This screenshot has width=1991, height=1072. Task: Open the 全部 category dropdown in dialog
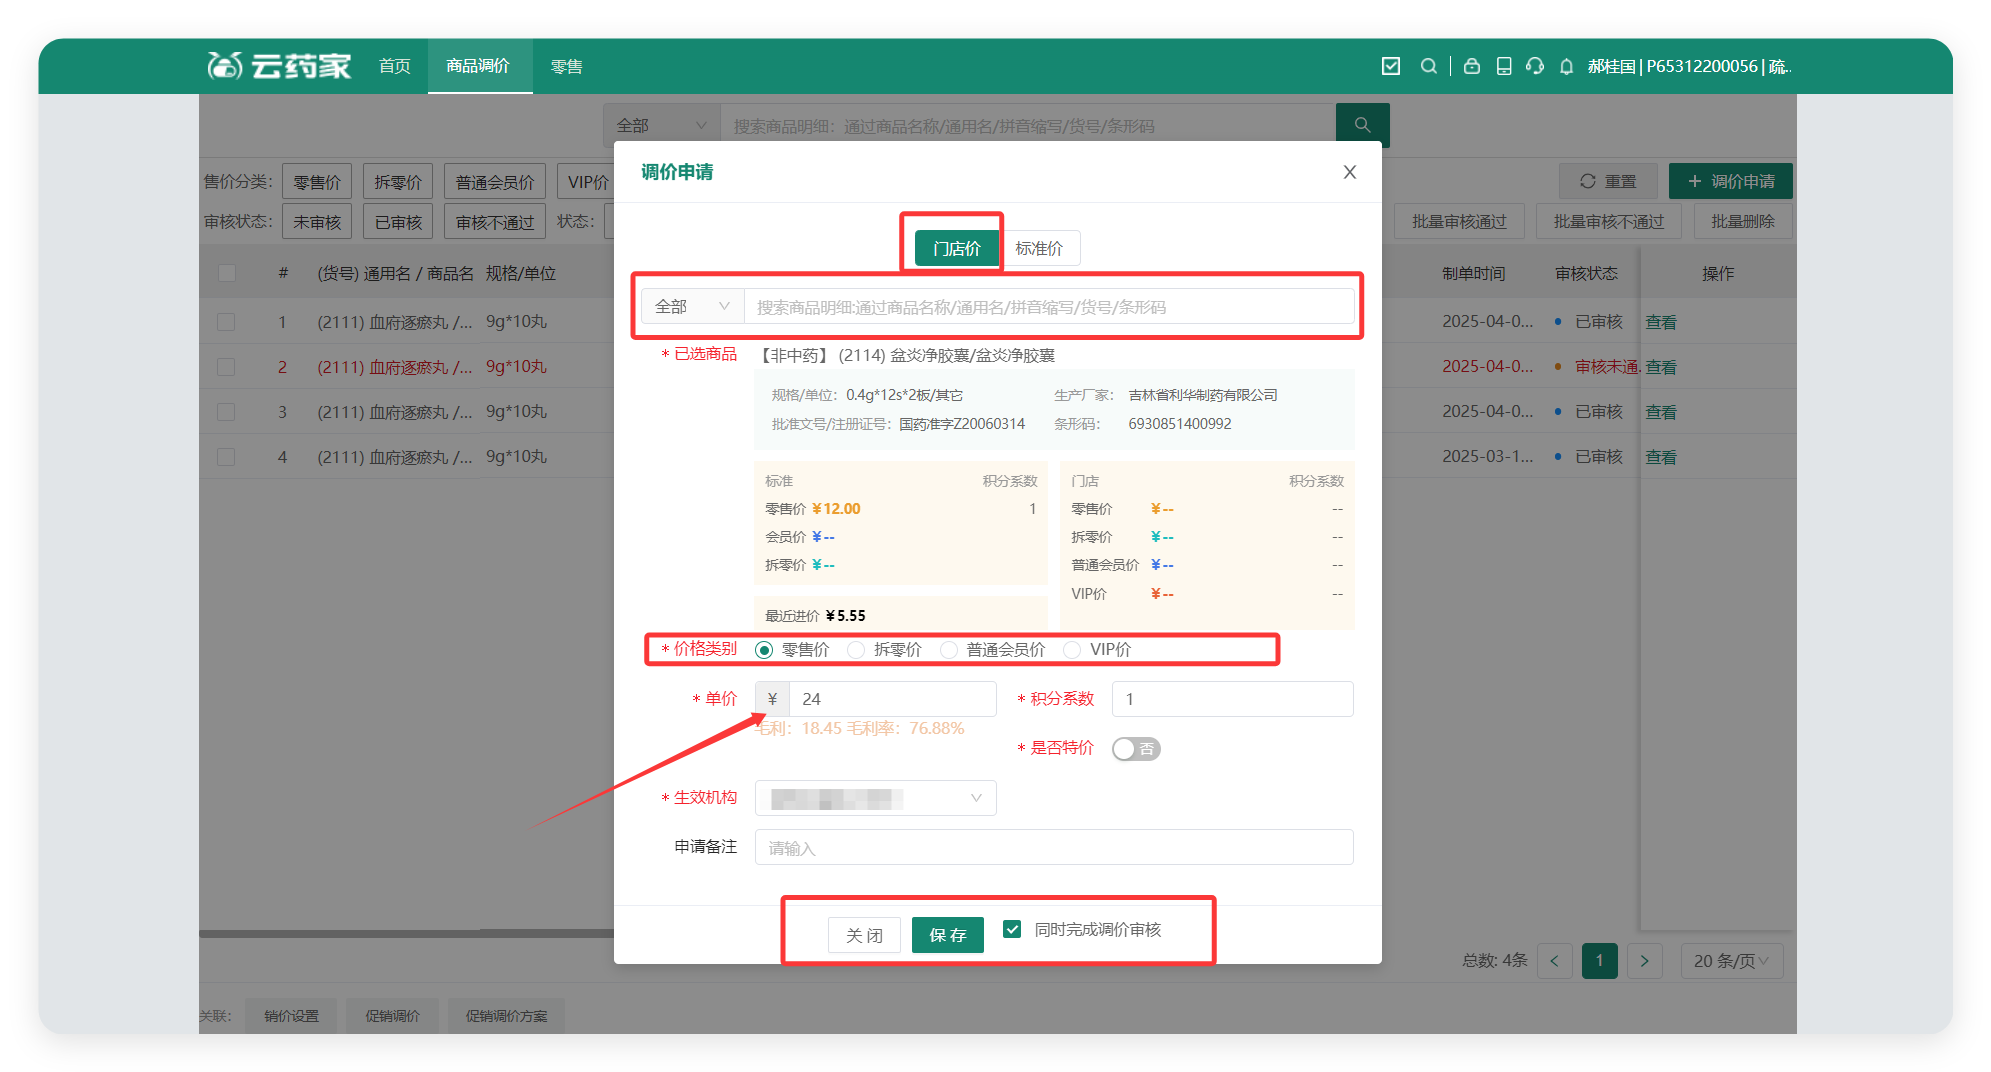click(x=692, y=306)
